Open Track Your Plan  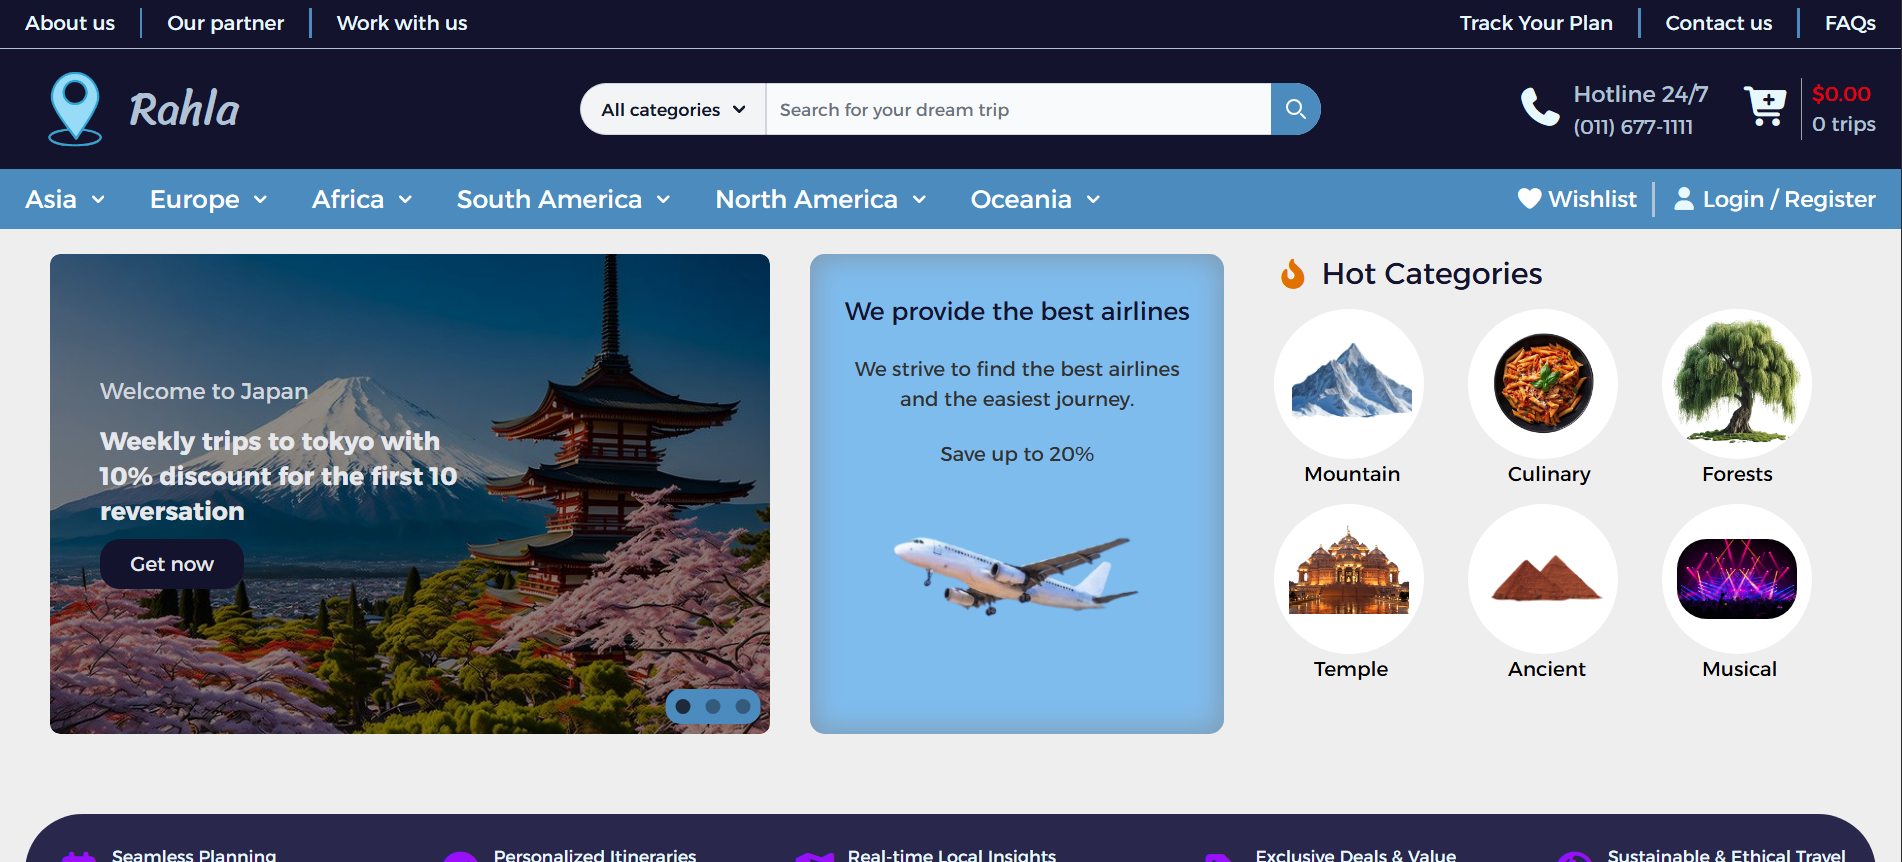1536,23
